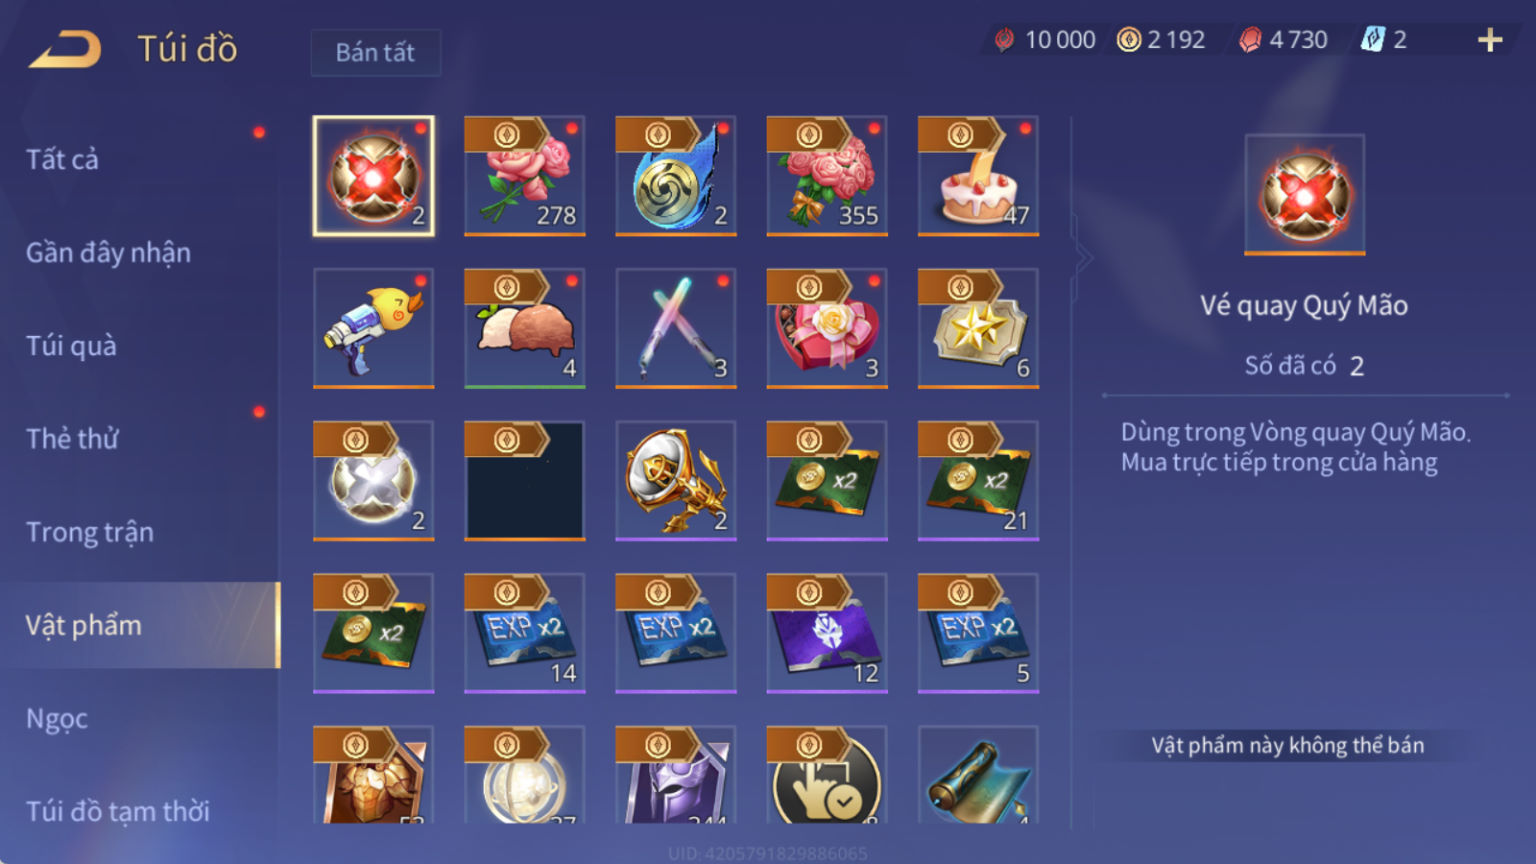The width and height of the screenshot is (1536, 864).
Task: Go back using the golden return arrow
Action: tap(65, 49)
